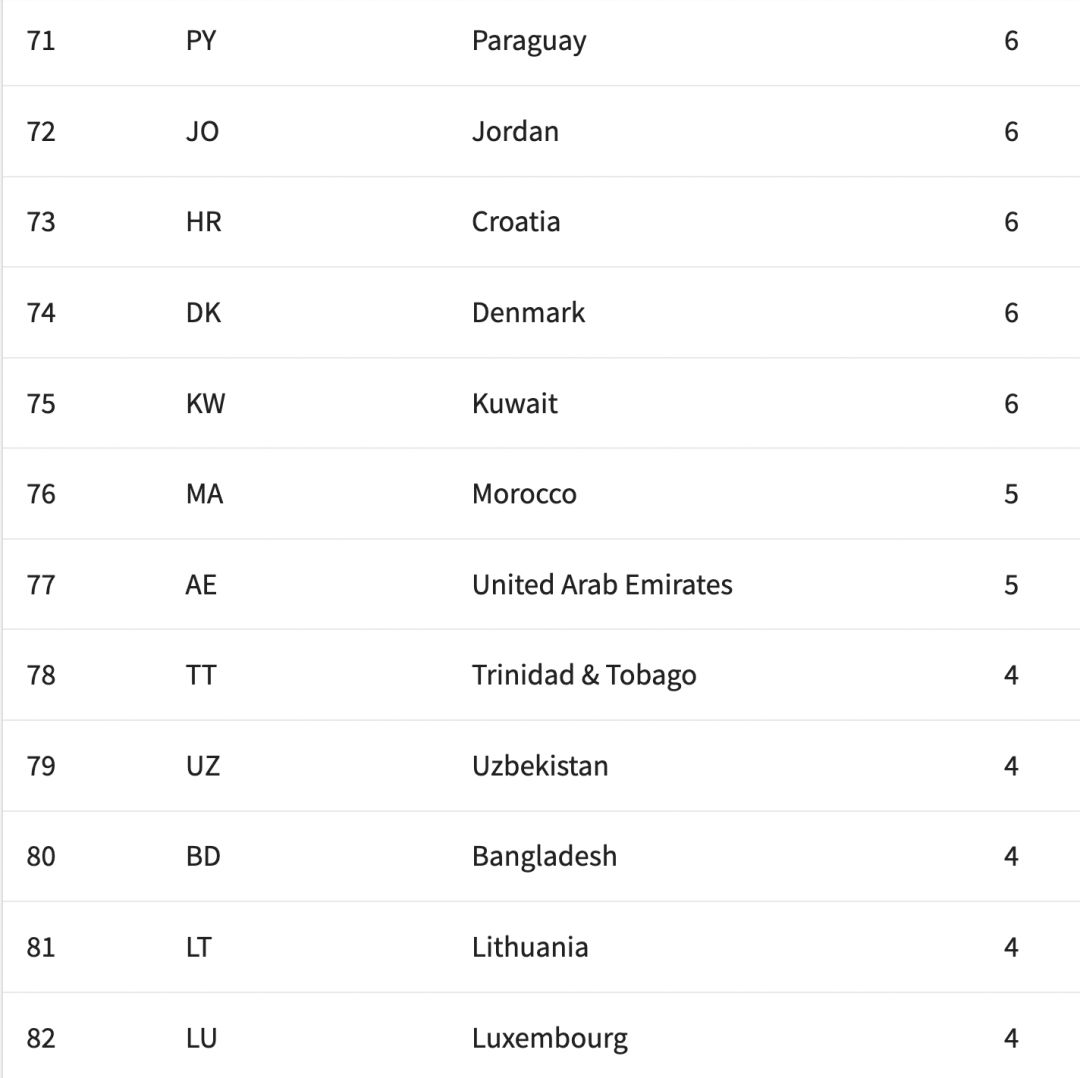Select the Kuwait country name

pos(515,404)
